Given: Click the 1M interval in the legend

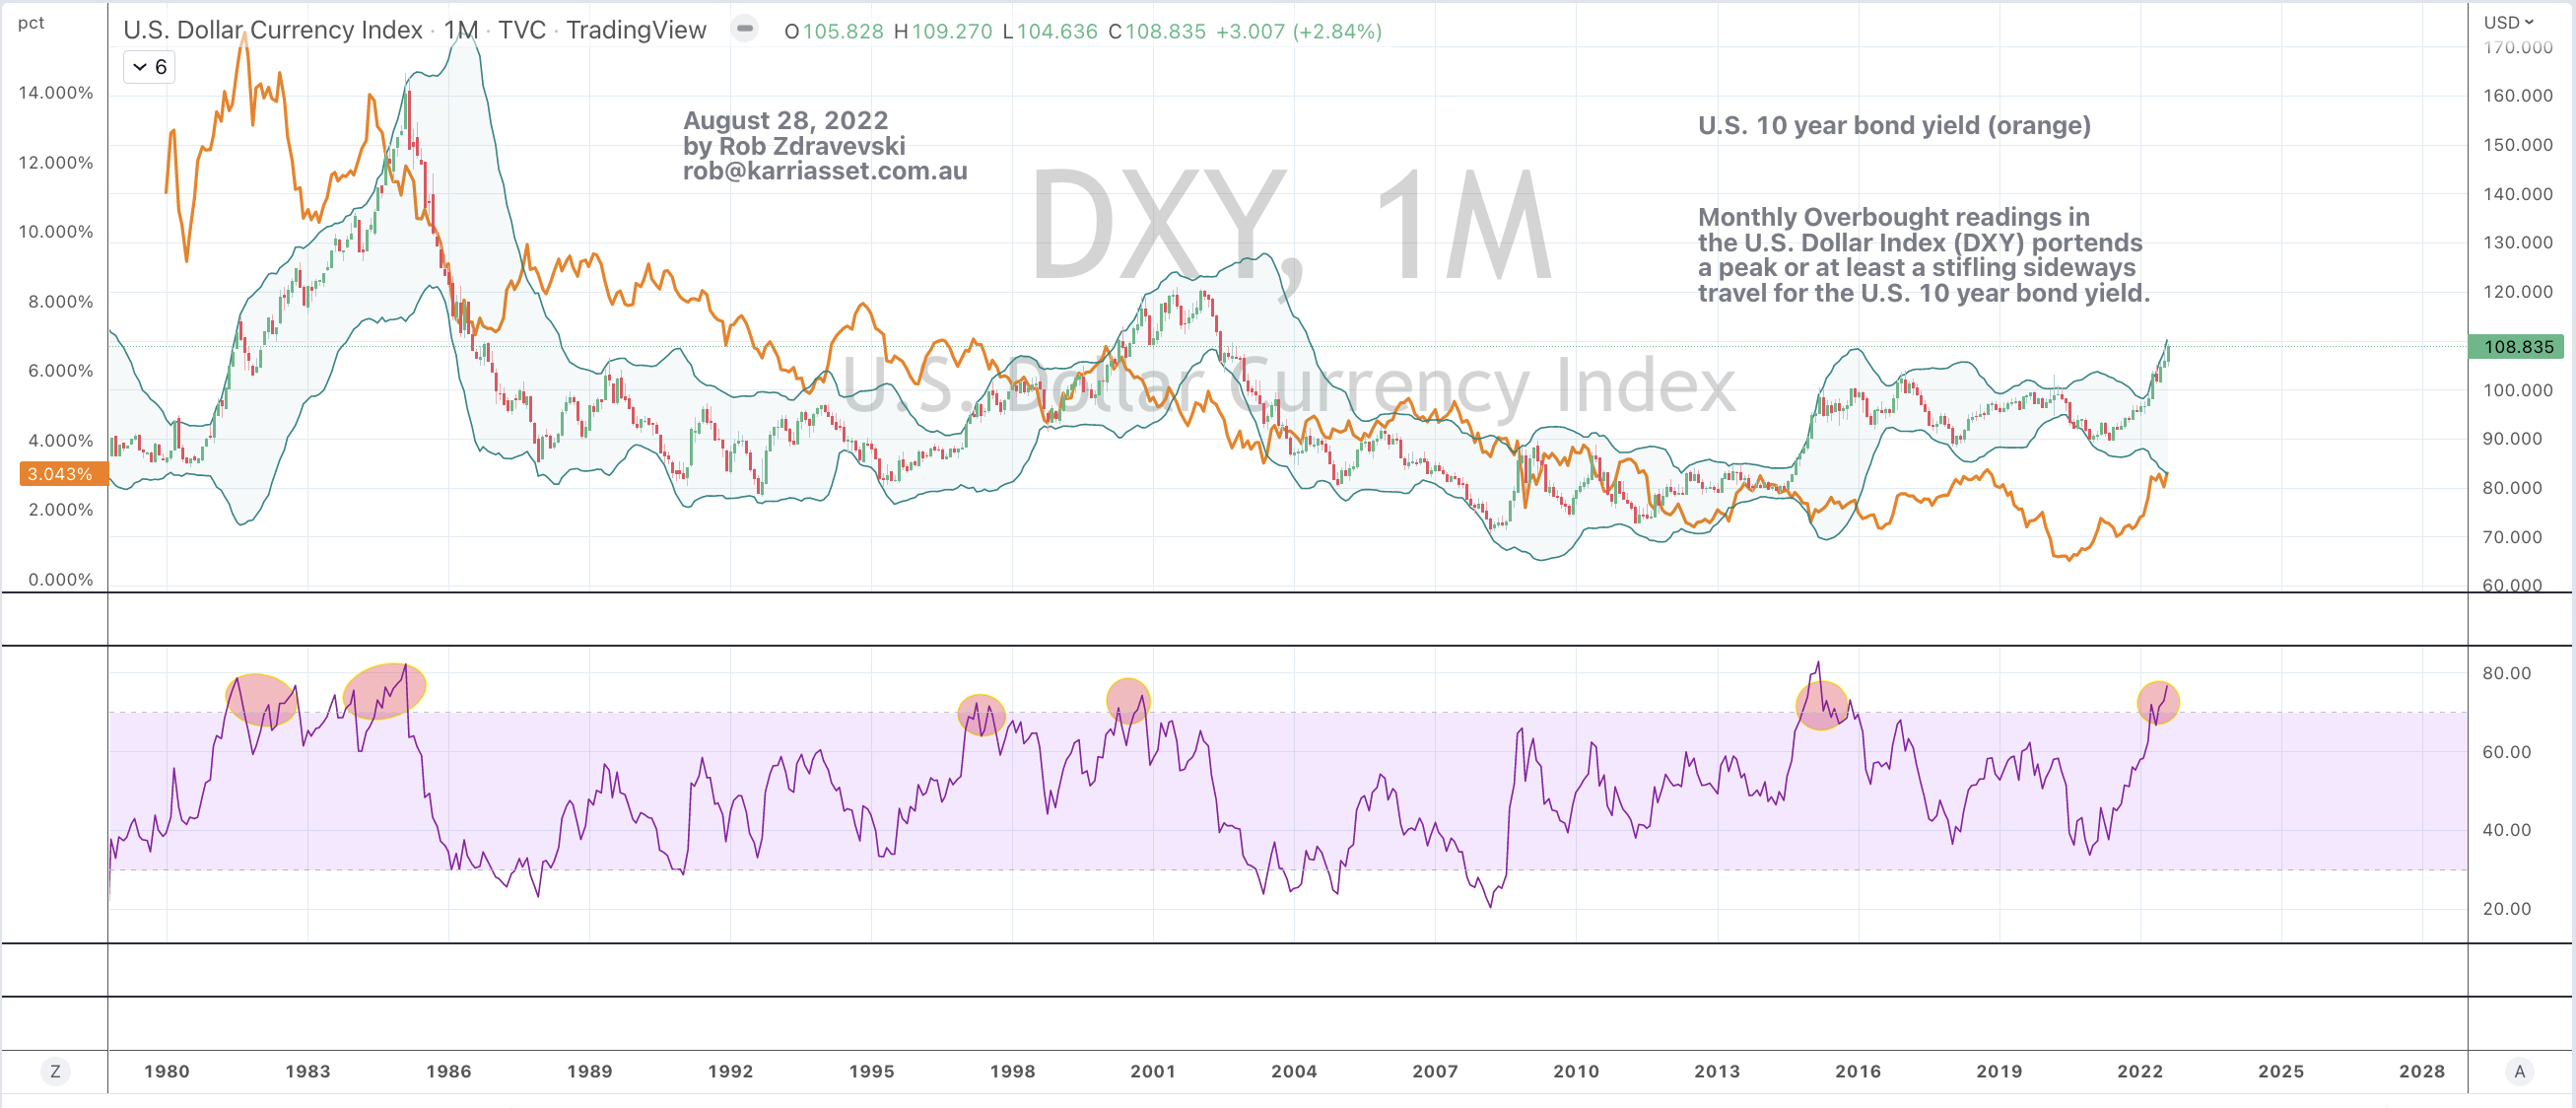Looking at the screenshot, I should click(x=460, y=30).
